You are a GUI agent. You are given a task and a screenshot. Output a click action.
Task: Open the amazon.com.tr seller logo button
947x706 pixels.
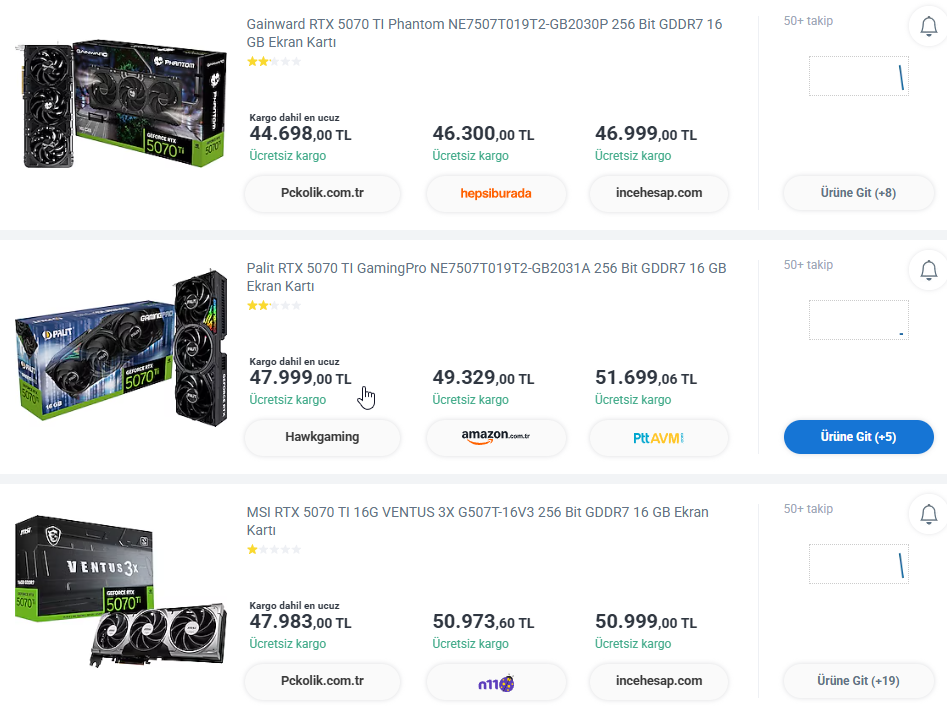(496, 437)
